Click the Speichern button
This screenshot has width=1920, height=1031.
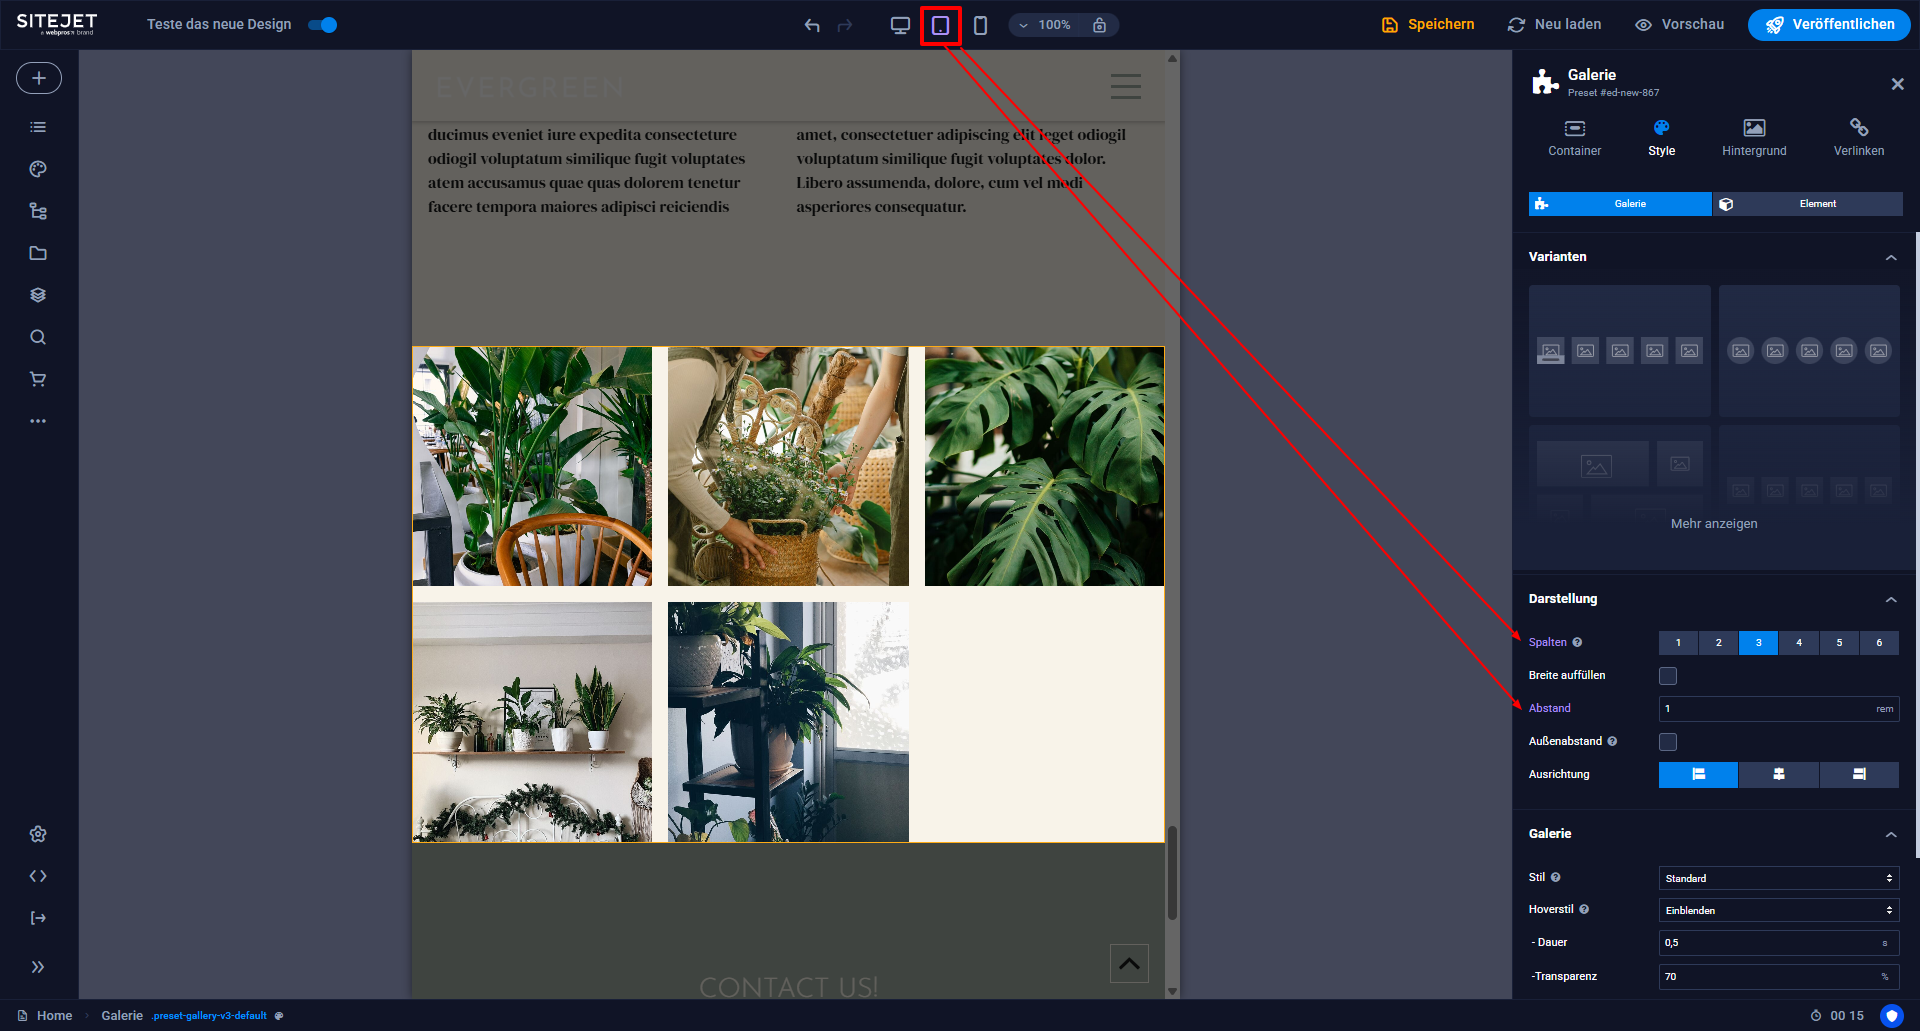[1428, 25]
